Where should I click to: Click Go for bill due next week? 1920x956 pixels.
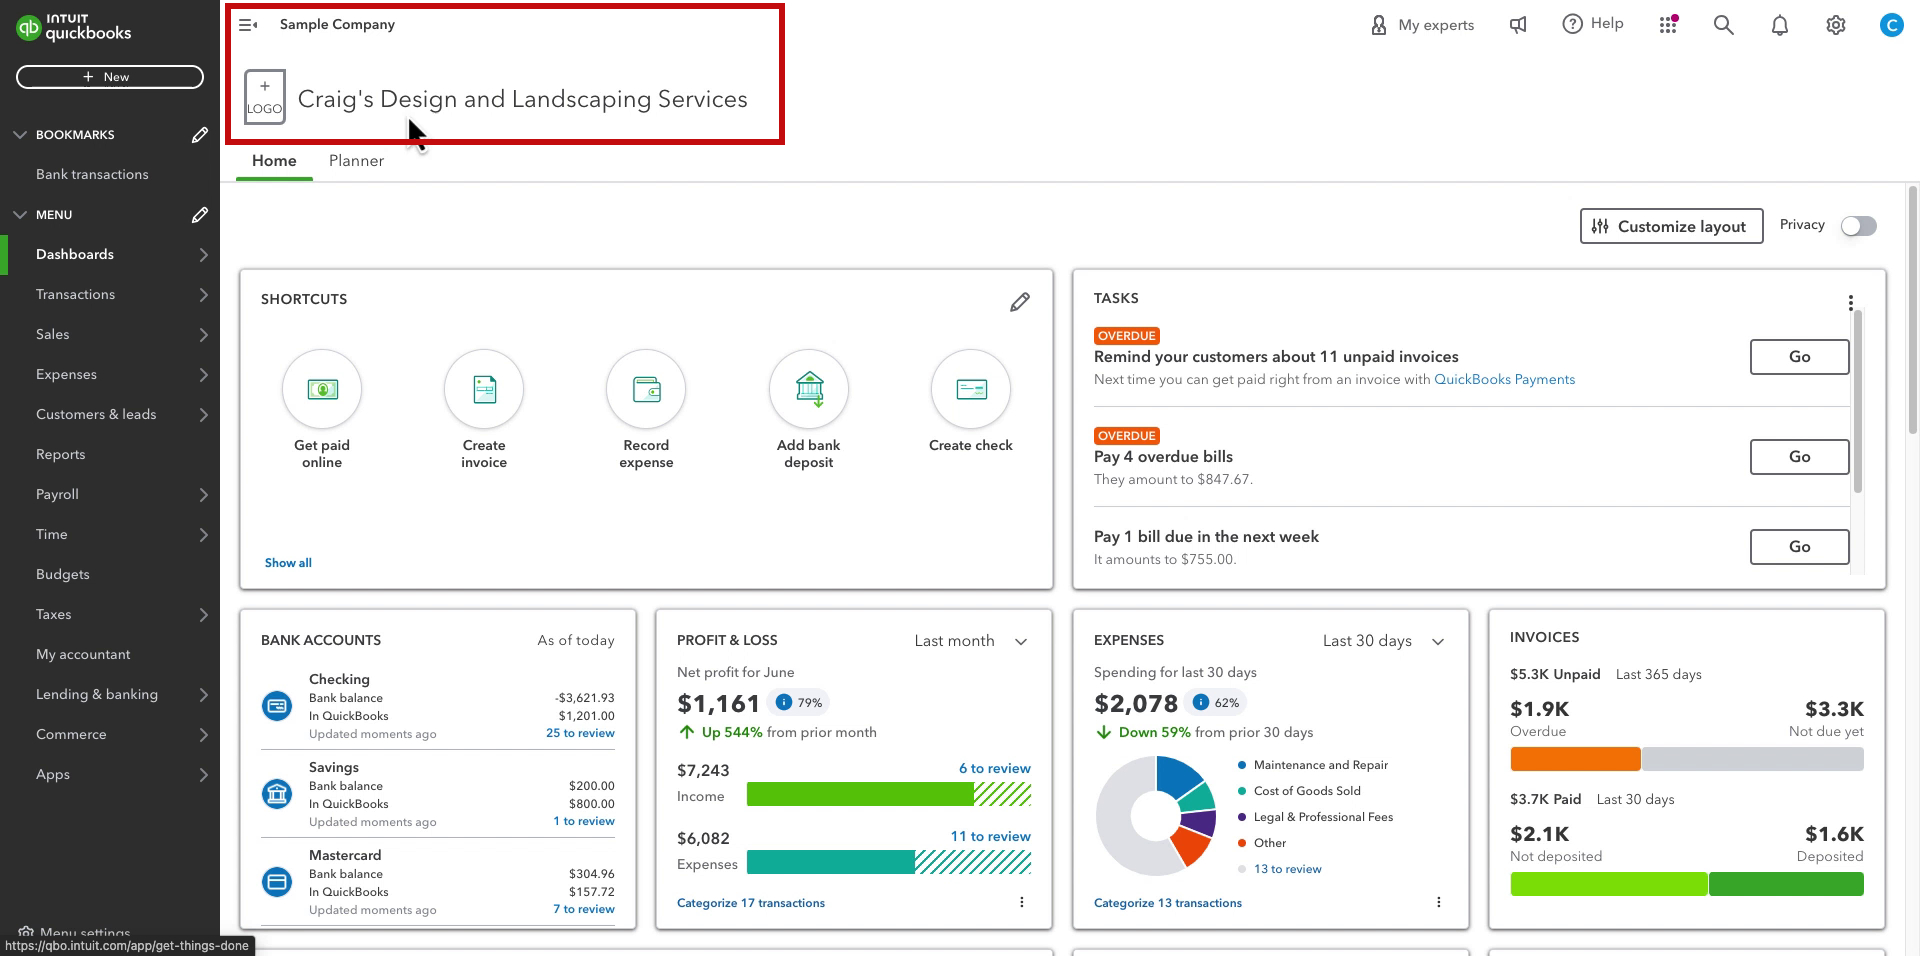point(1799,547)
